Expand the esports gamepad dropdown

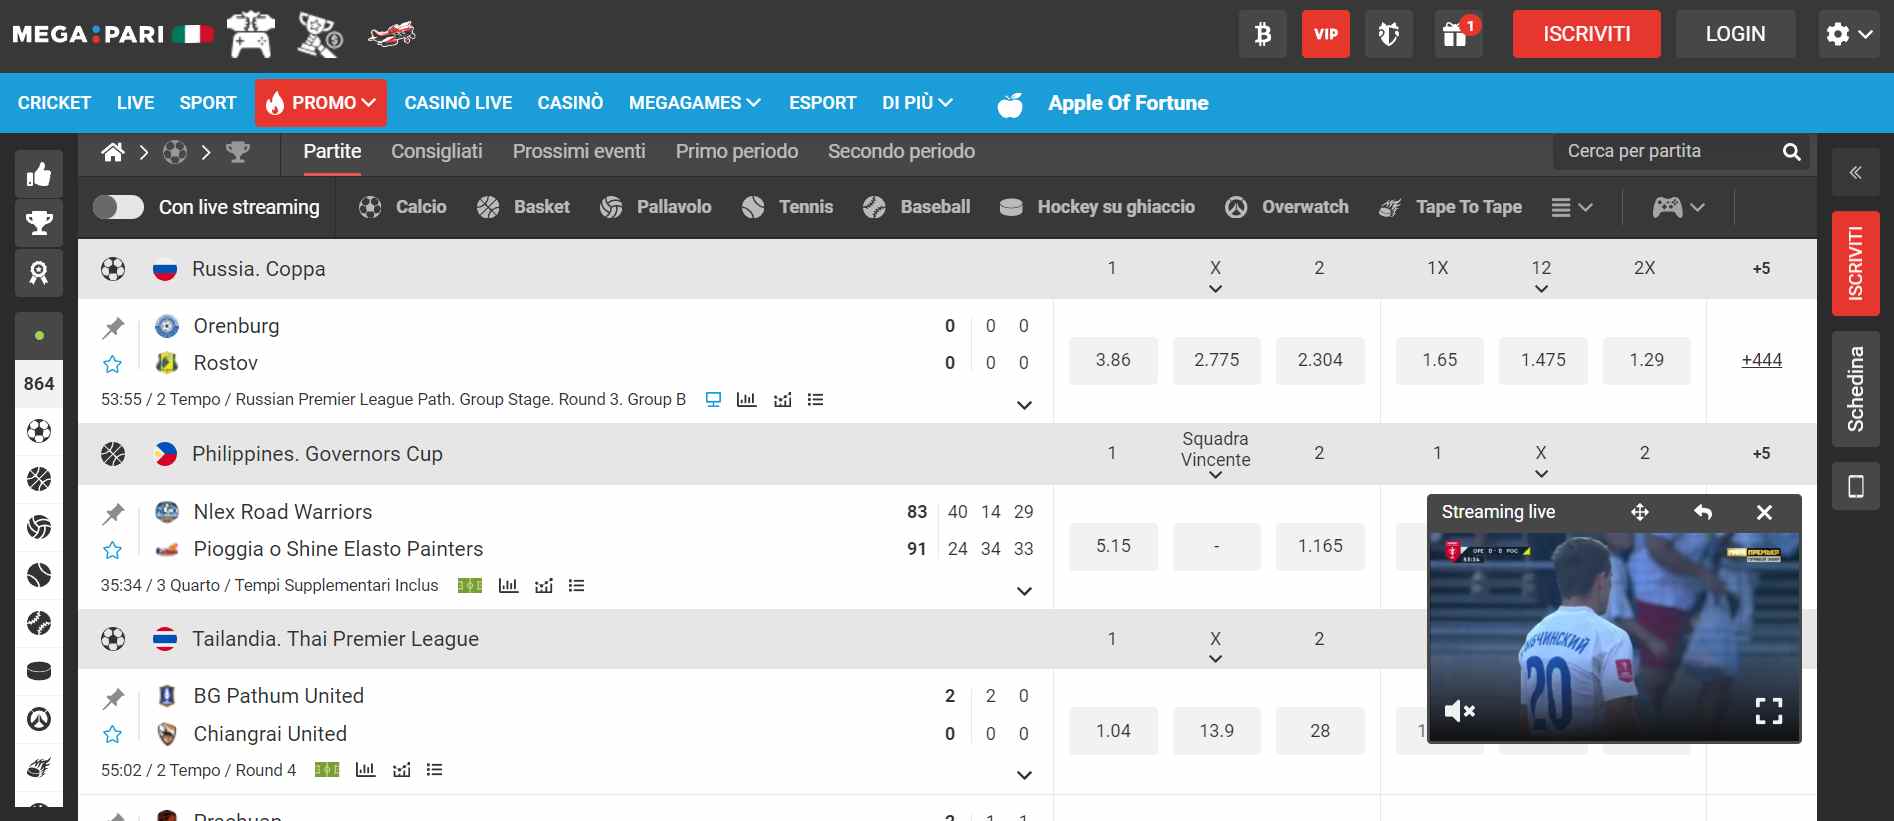pyautogui.click(x=1678, y=207)
